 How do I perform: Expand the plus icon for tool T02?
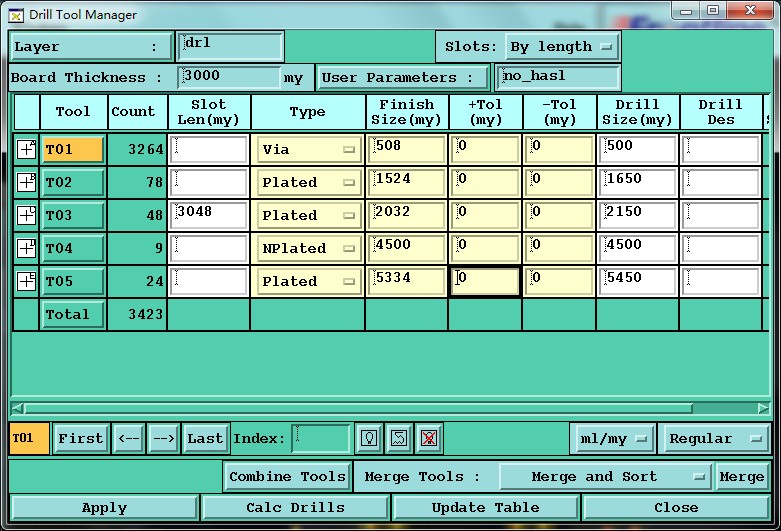point(26,182)
